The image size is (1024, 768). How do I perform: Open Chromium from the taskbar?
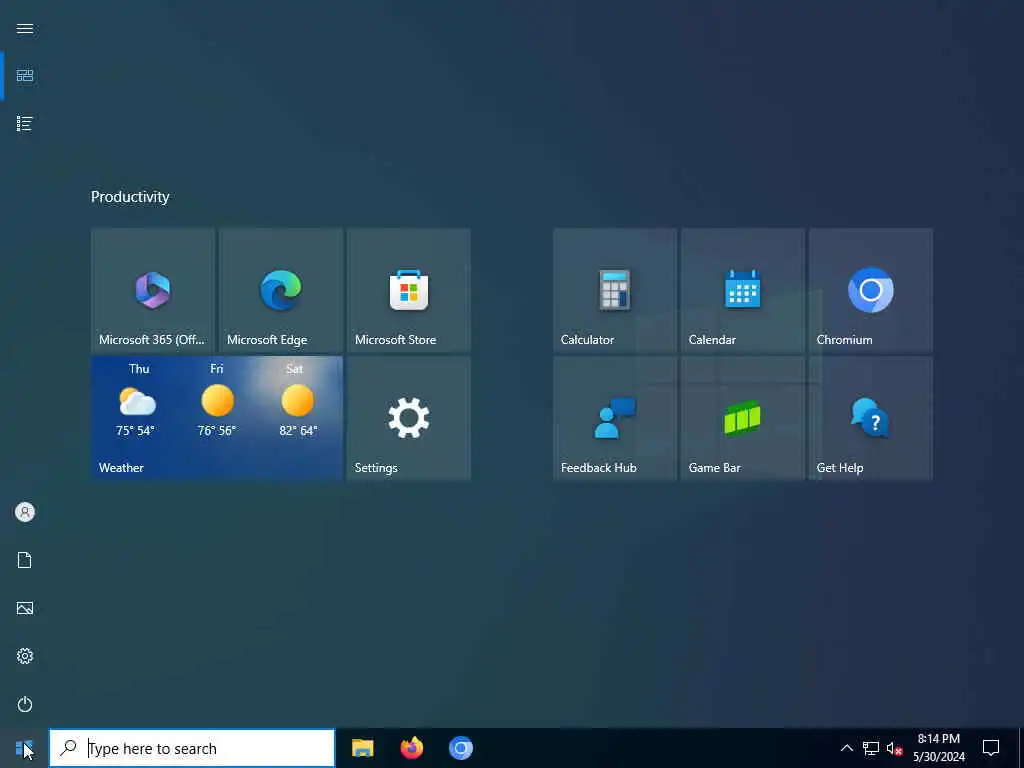(460, 748)
